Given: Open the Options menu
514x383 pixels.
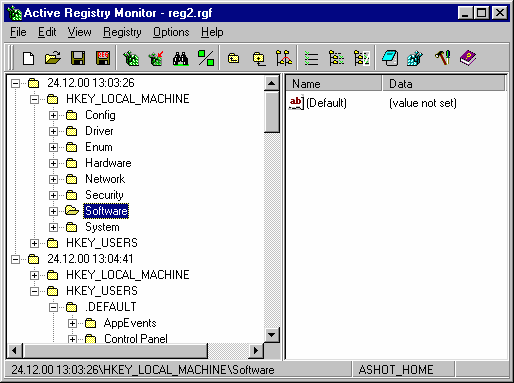Looking at the screenshot, I should [x=171, y=32].
